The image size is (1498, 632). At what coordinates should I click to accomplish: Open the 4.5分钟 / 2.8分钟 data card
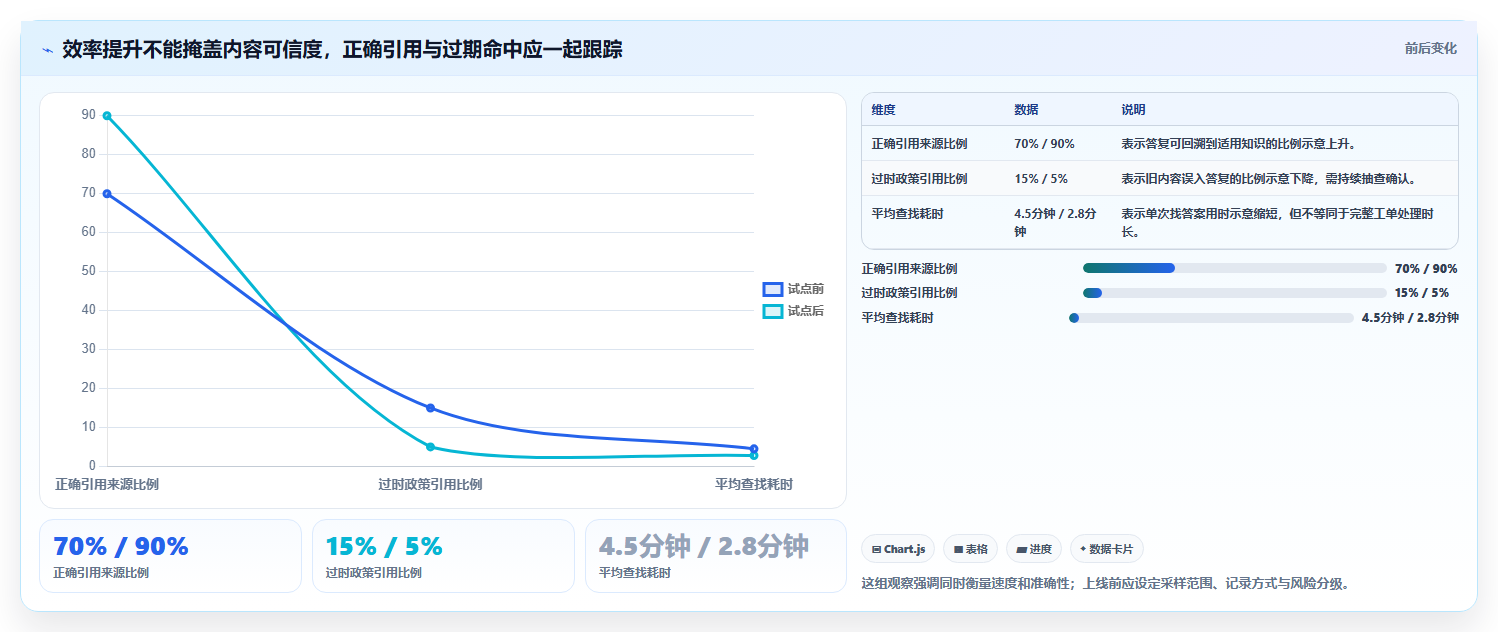[x=716, y=556]
